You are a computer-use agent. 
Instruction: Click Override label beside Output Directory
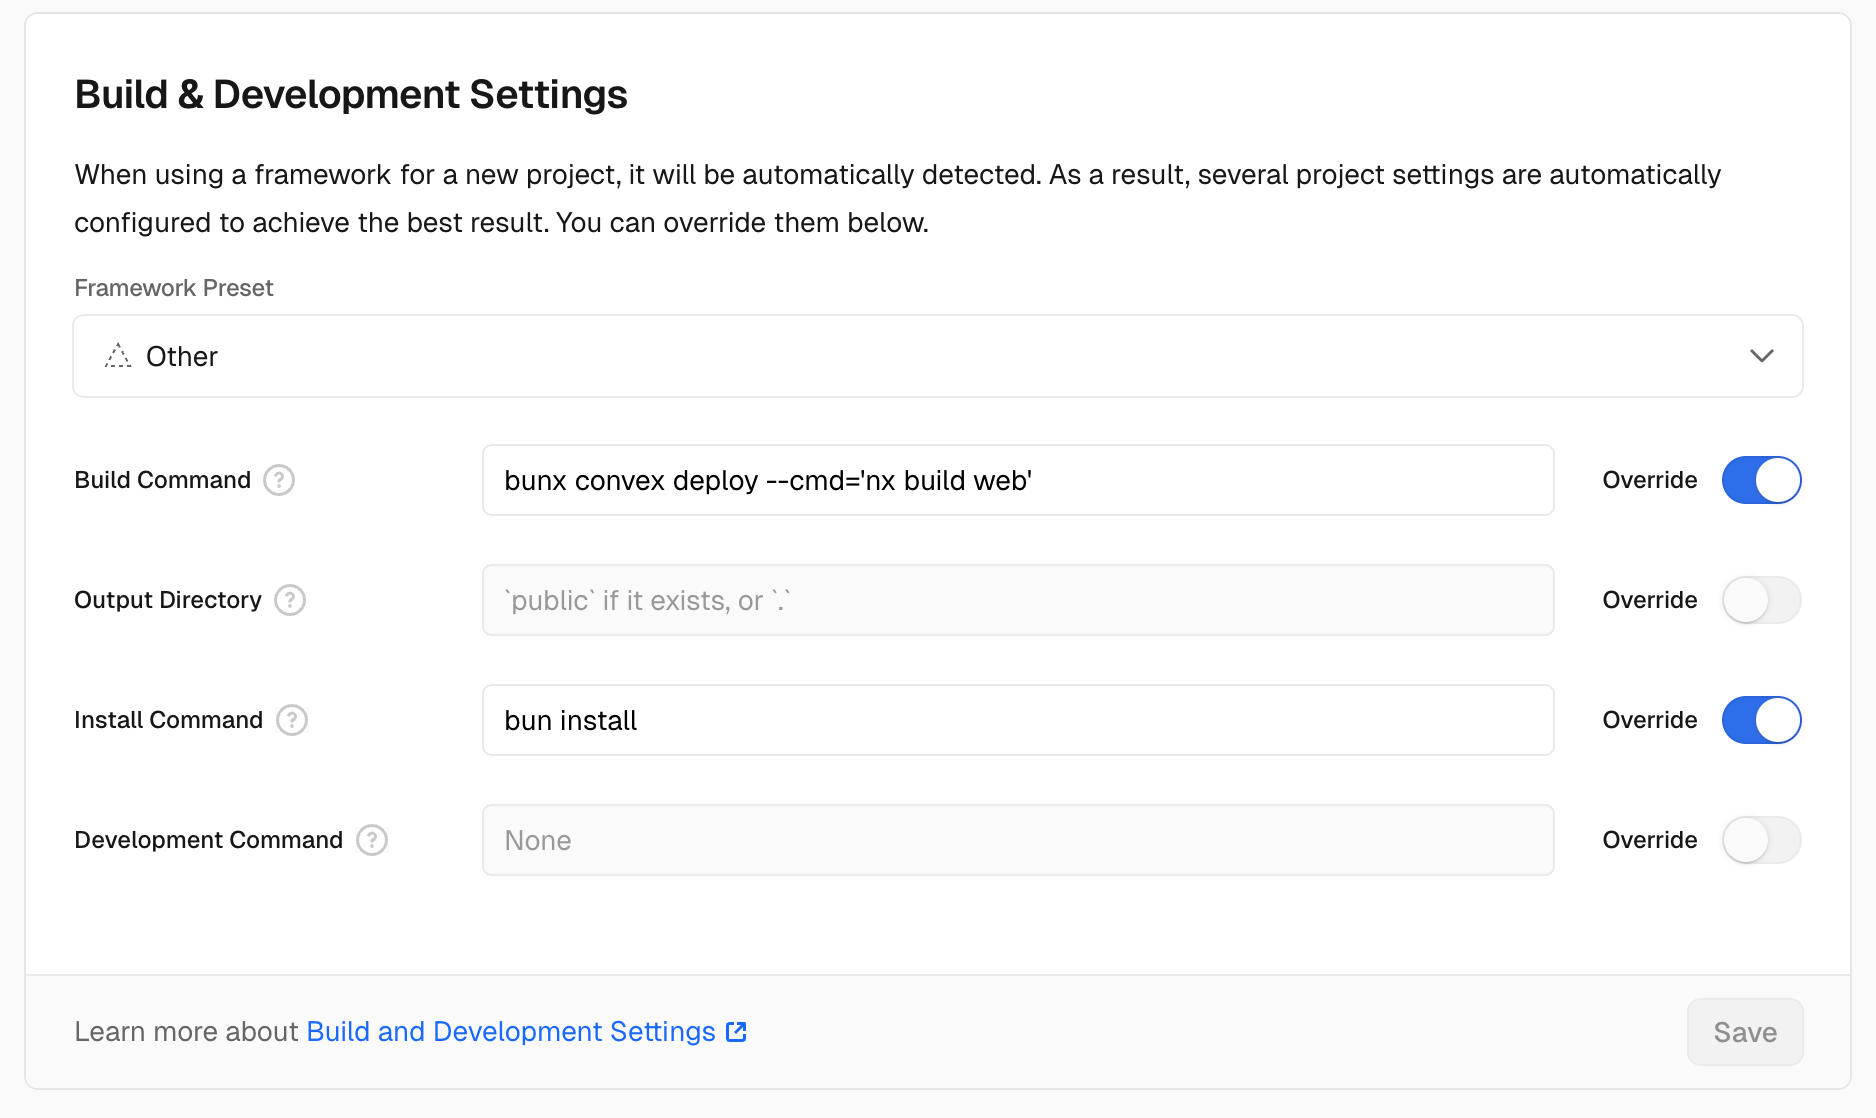click(1650, 600)
